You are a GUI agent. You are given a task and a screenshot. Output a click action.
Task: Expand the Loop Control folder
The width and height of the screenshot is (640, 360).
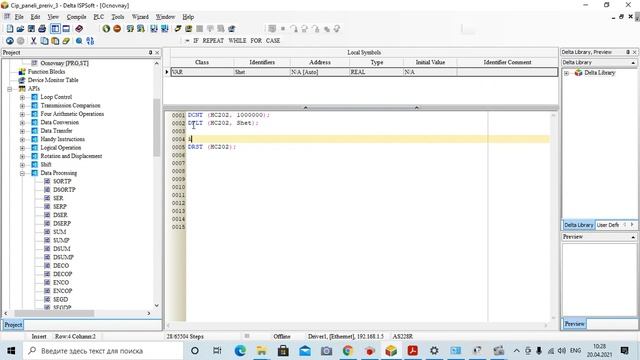click(x=22, y=97)
